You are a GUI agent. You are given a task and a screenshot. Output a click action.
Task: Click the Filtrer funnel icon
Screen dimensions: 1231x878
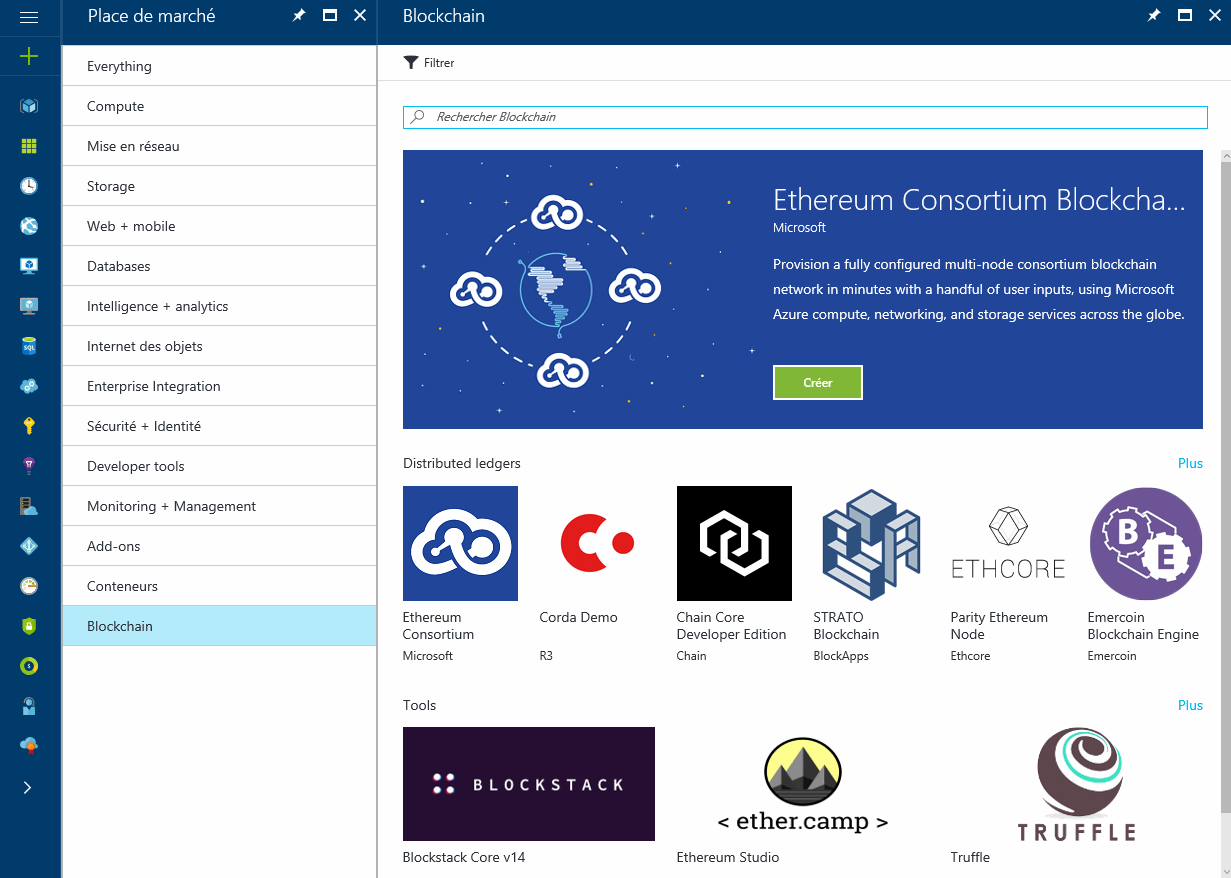tap(410, 62)
